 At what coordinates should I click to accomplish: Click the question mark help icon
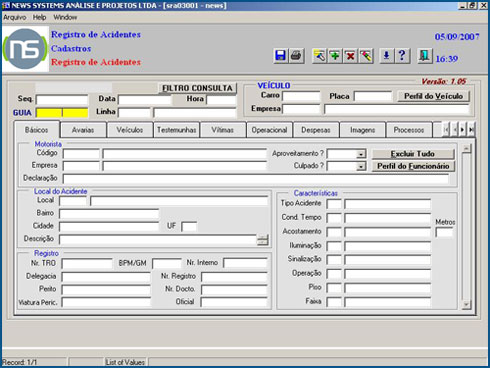402,56
